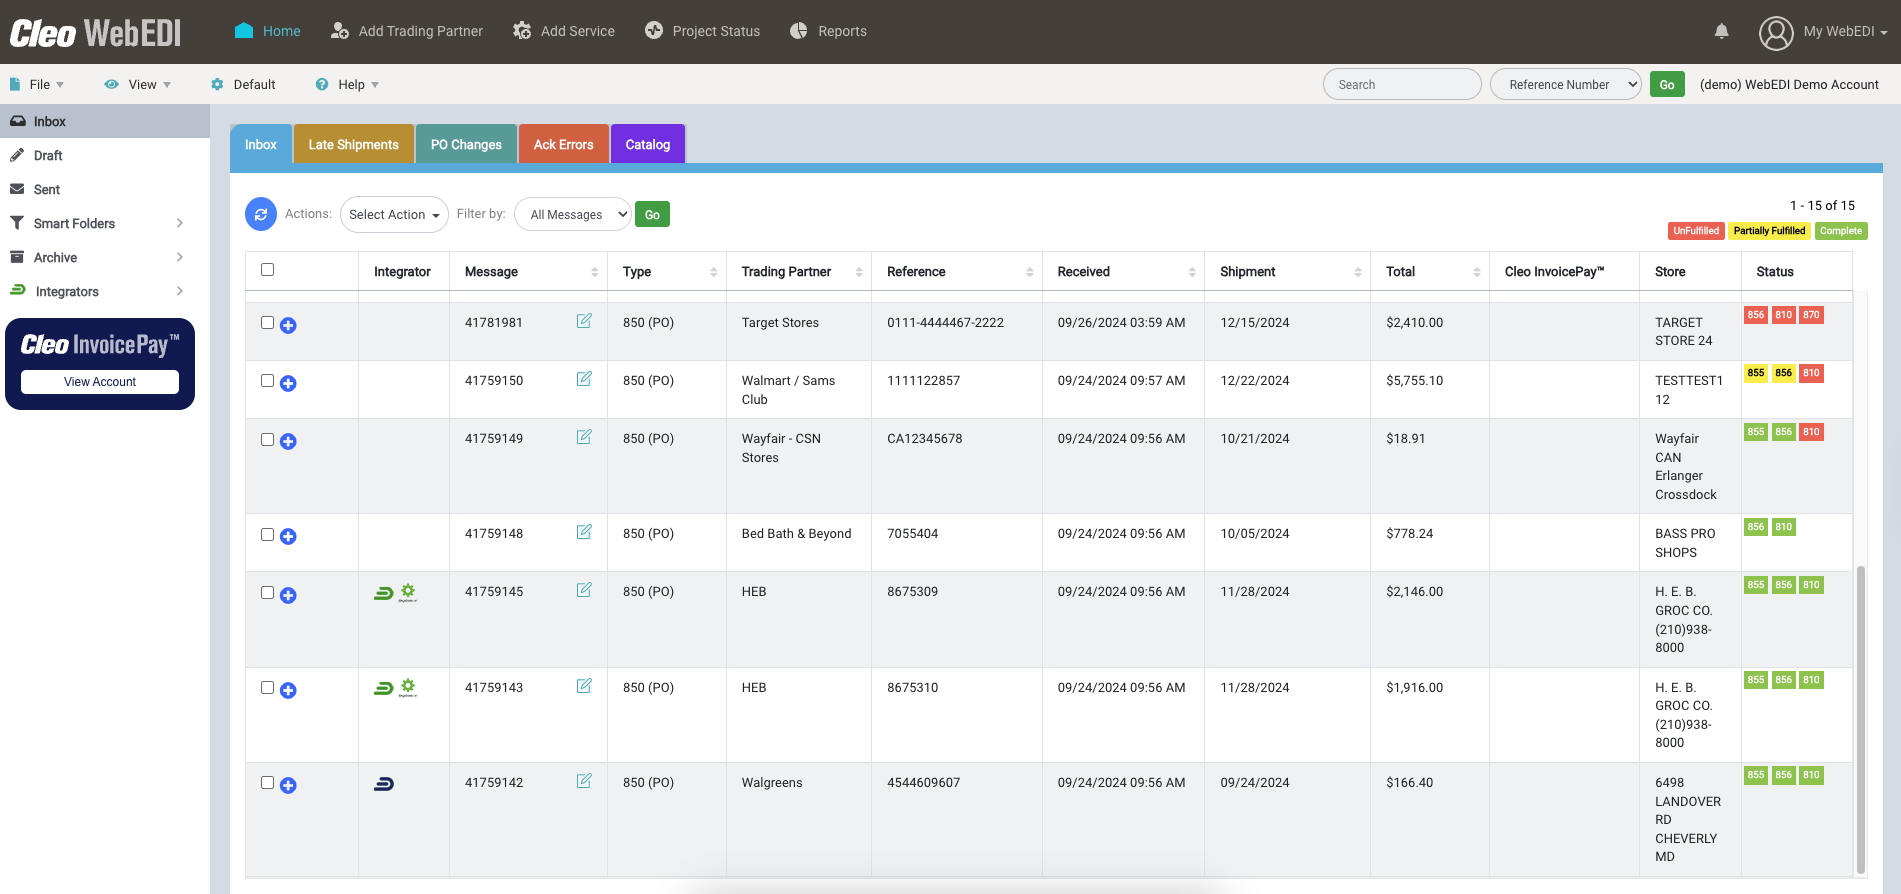Click Go button next to search
Image resolution: width=1901 pixels, height=894 pixels.
coord(1667,85)
